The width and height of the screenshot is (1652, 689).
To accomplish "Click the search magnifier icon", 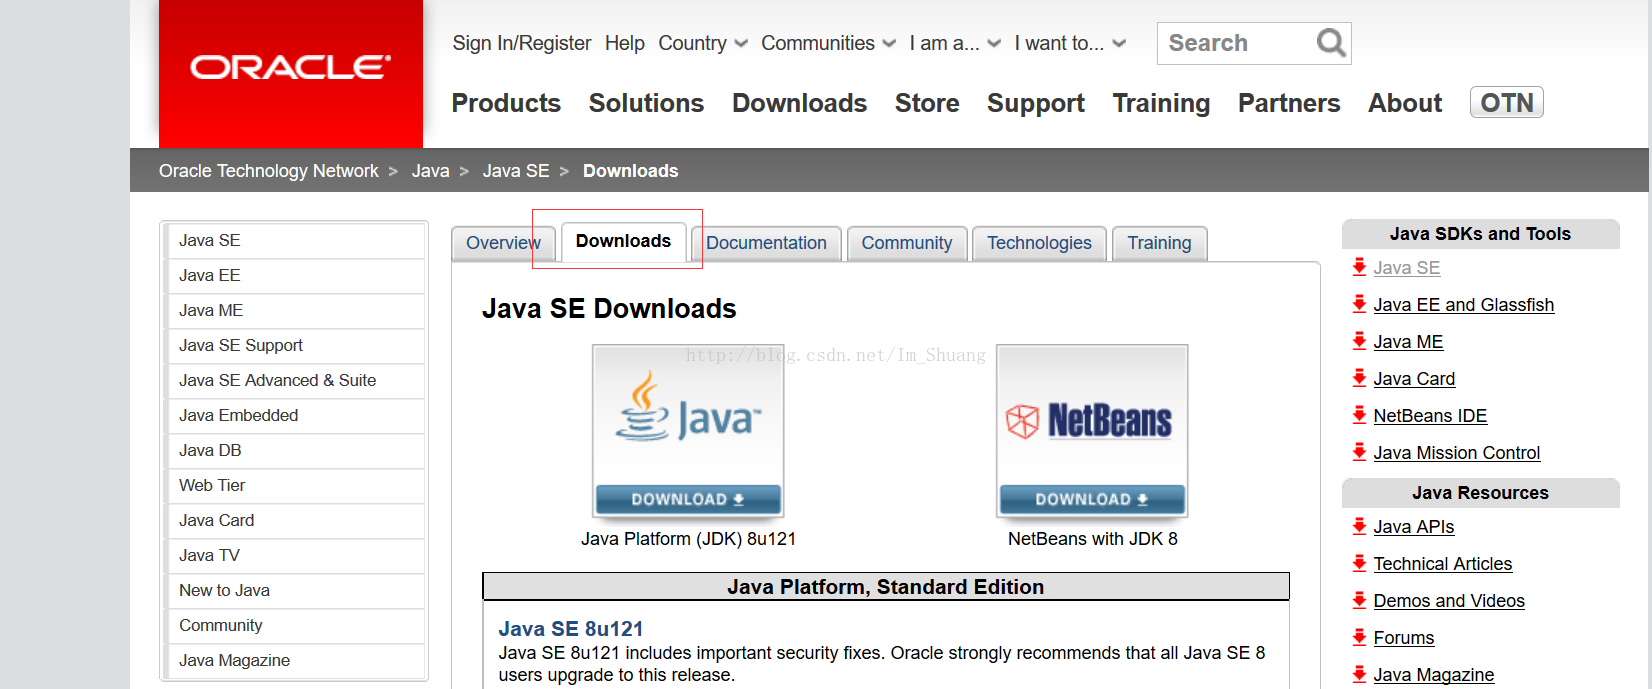I will point(1330,43).
